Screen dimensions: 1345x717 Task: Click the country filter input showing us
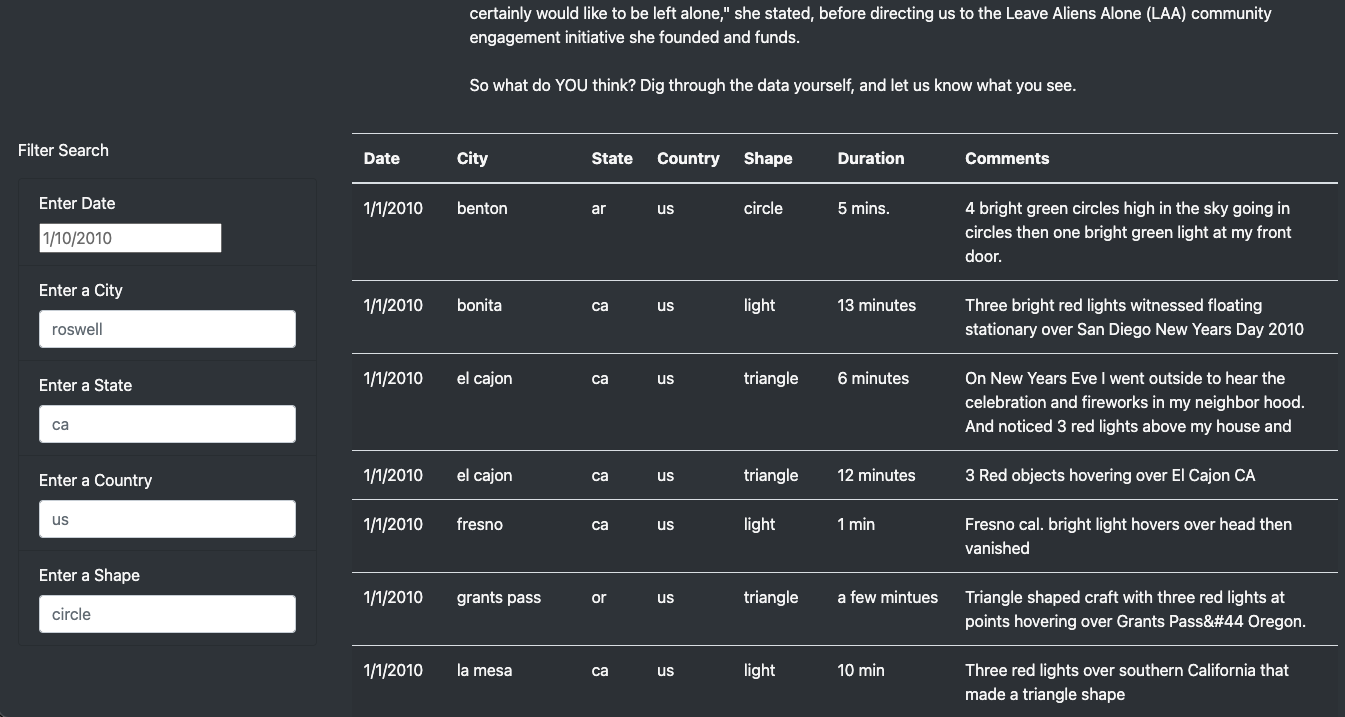(166, 518)
